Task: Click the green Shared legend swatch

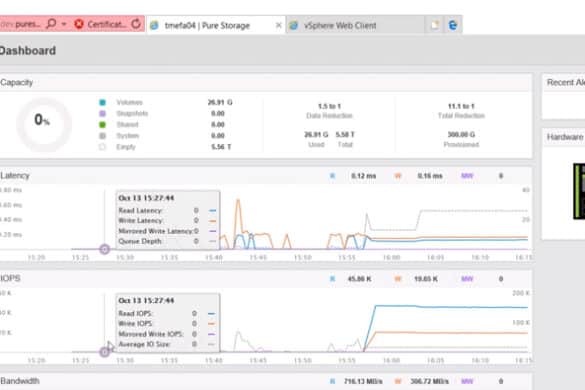Action: pyautogui.click(x=102, y=125)
